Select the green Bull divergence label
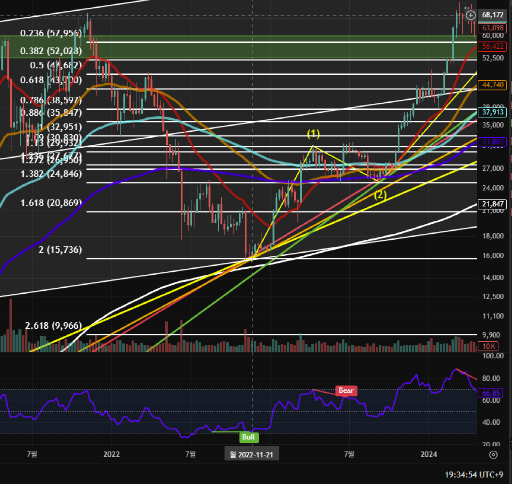512x484 pixels. pos(249,437)
